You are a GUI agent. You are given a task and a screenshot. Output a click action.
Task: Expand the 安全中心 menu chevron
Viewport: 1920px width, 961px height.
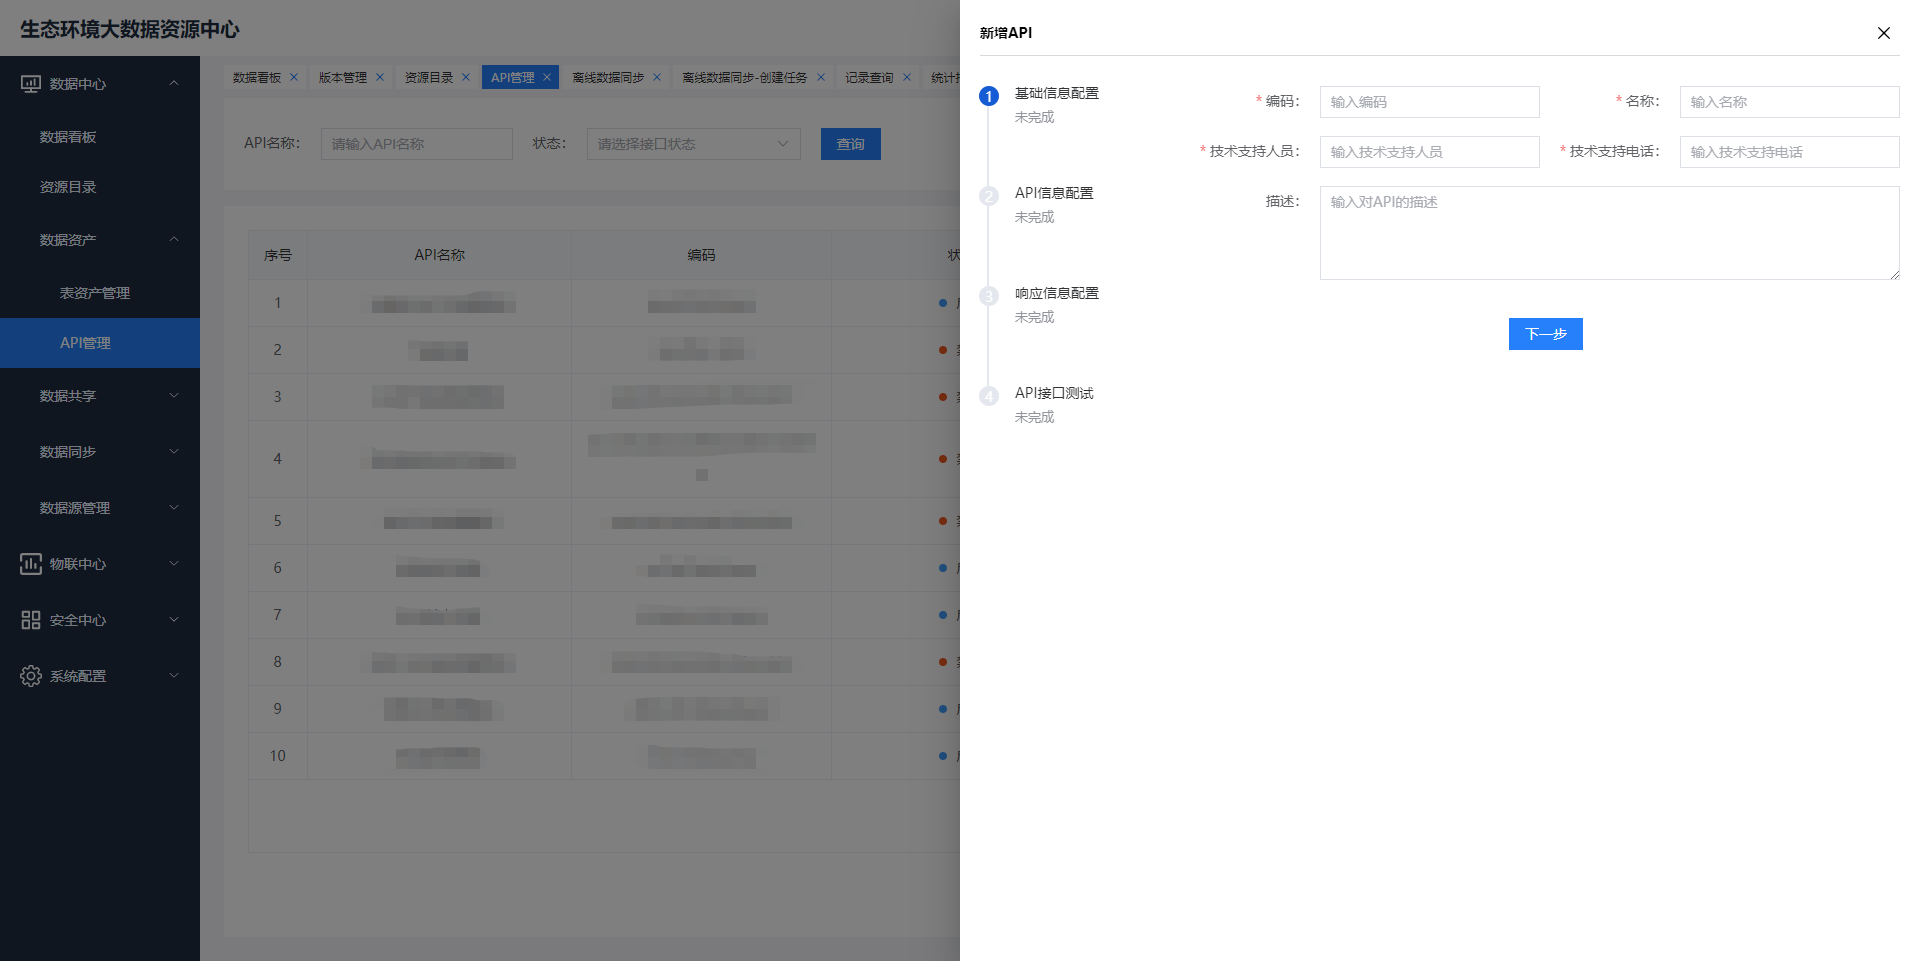(174, 620)
